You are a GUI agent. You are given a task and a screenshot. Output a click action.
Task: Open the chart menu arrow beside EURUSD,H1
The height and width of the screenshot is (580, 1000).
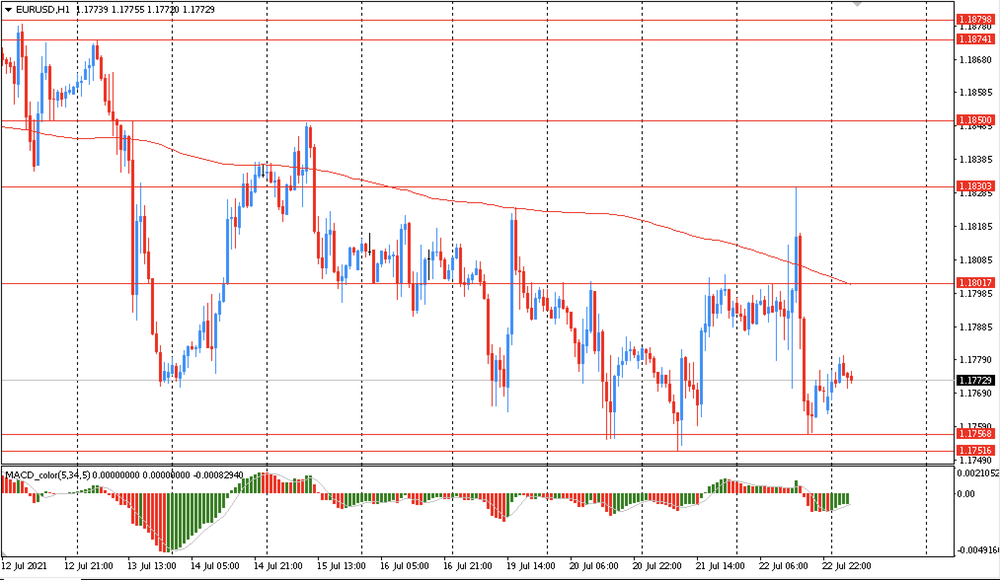point(8,10)
